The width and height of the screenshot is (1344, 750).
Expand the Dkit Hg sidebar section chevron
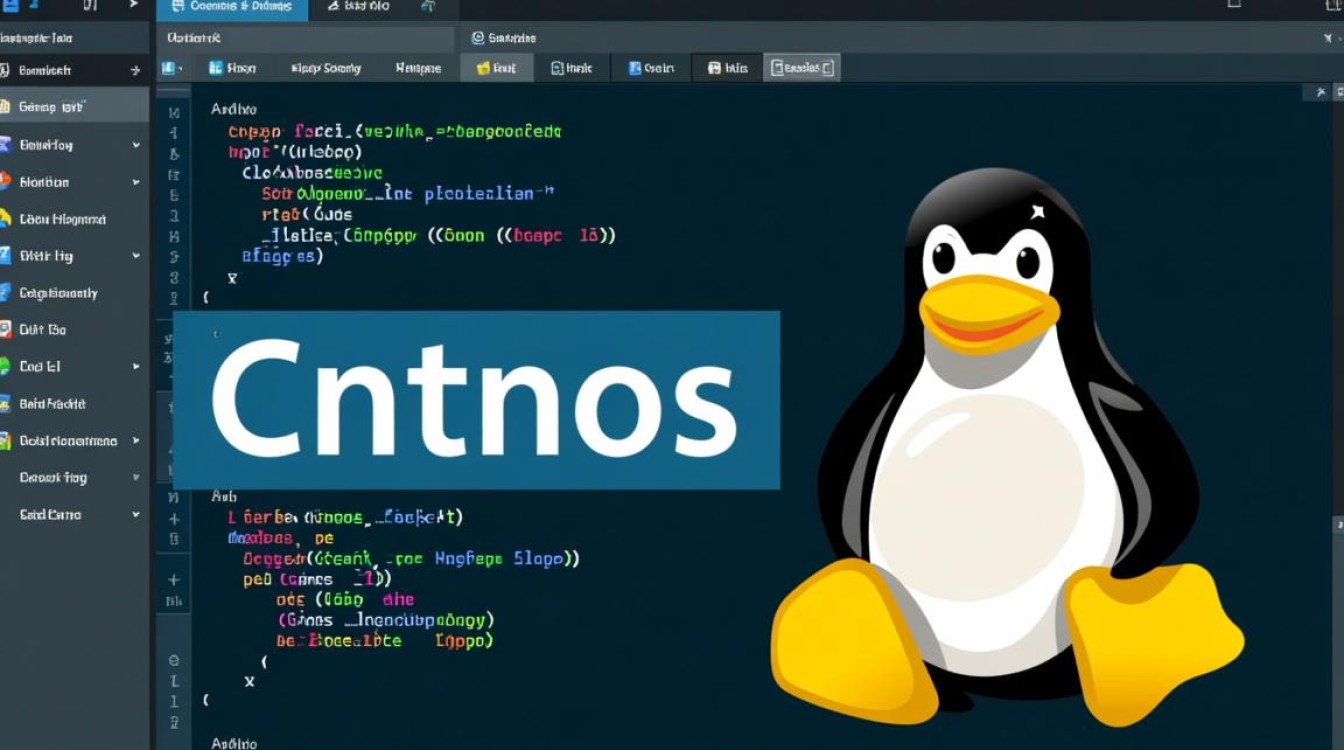135,255
